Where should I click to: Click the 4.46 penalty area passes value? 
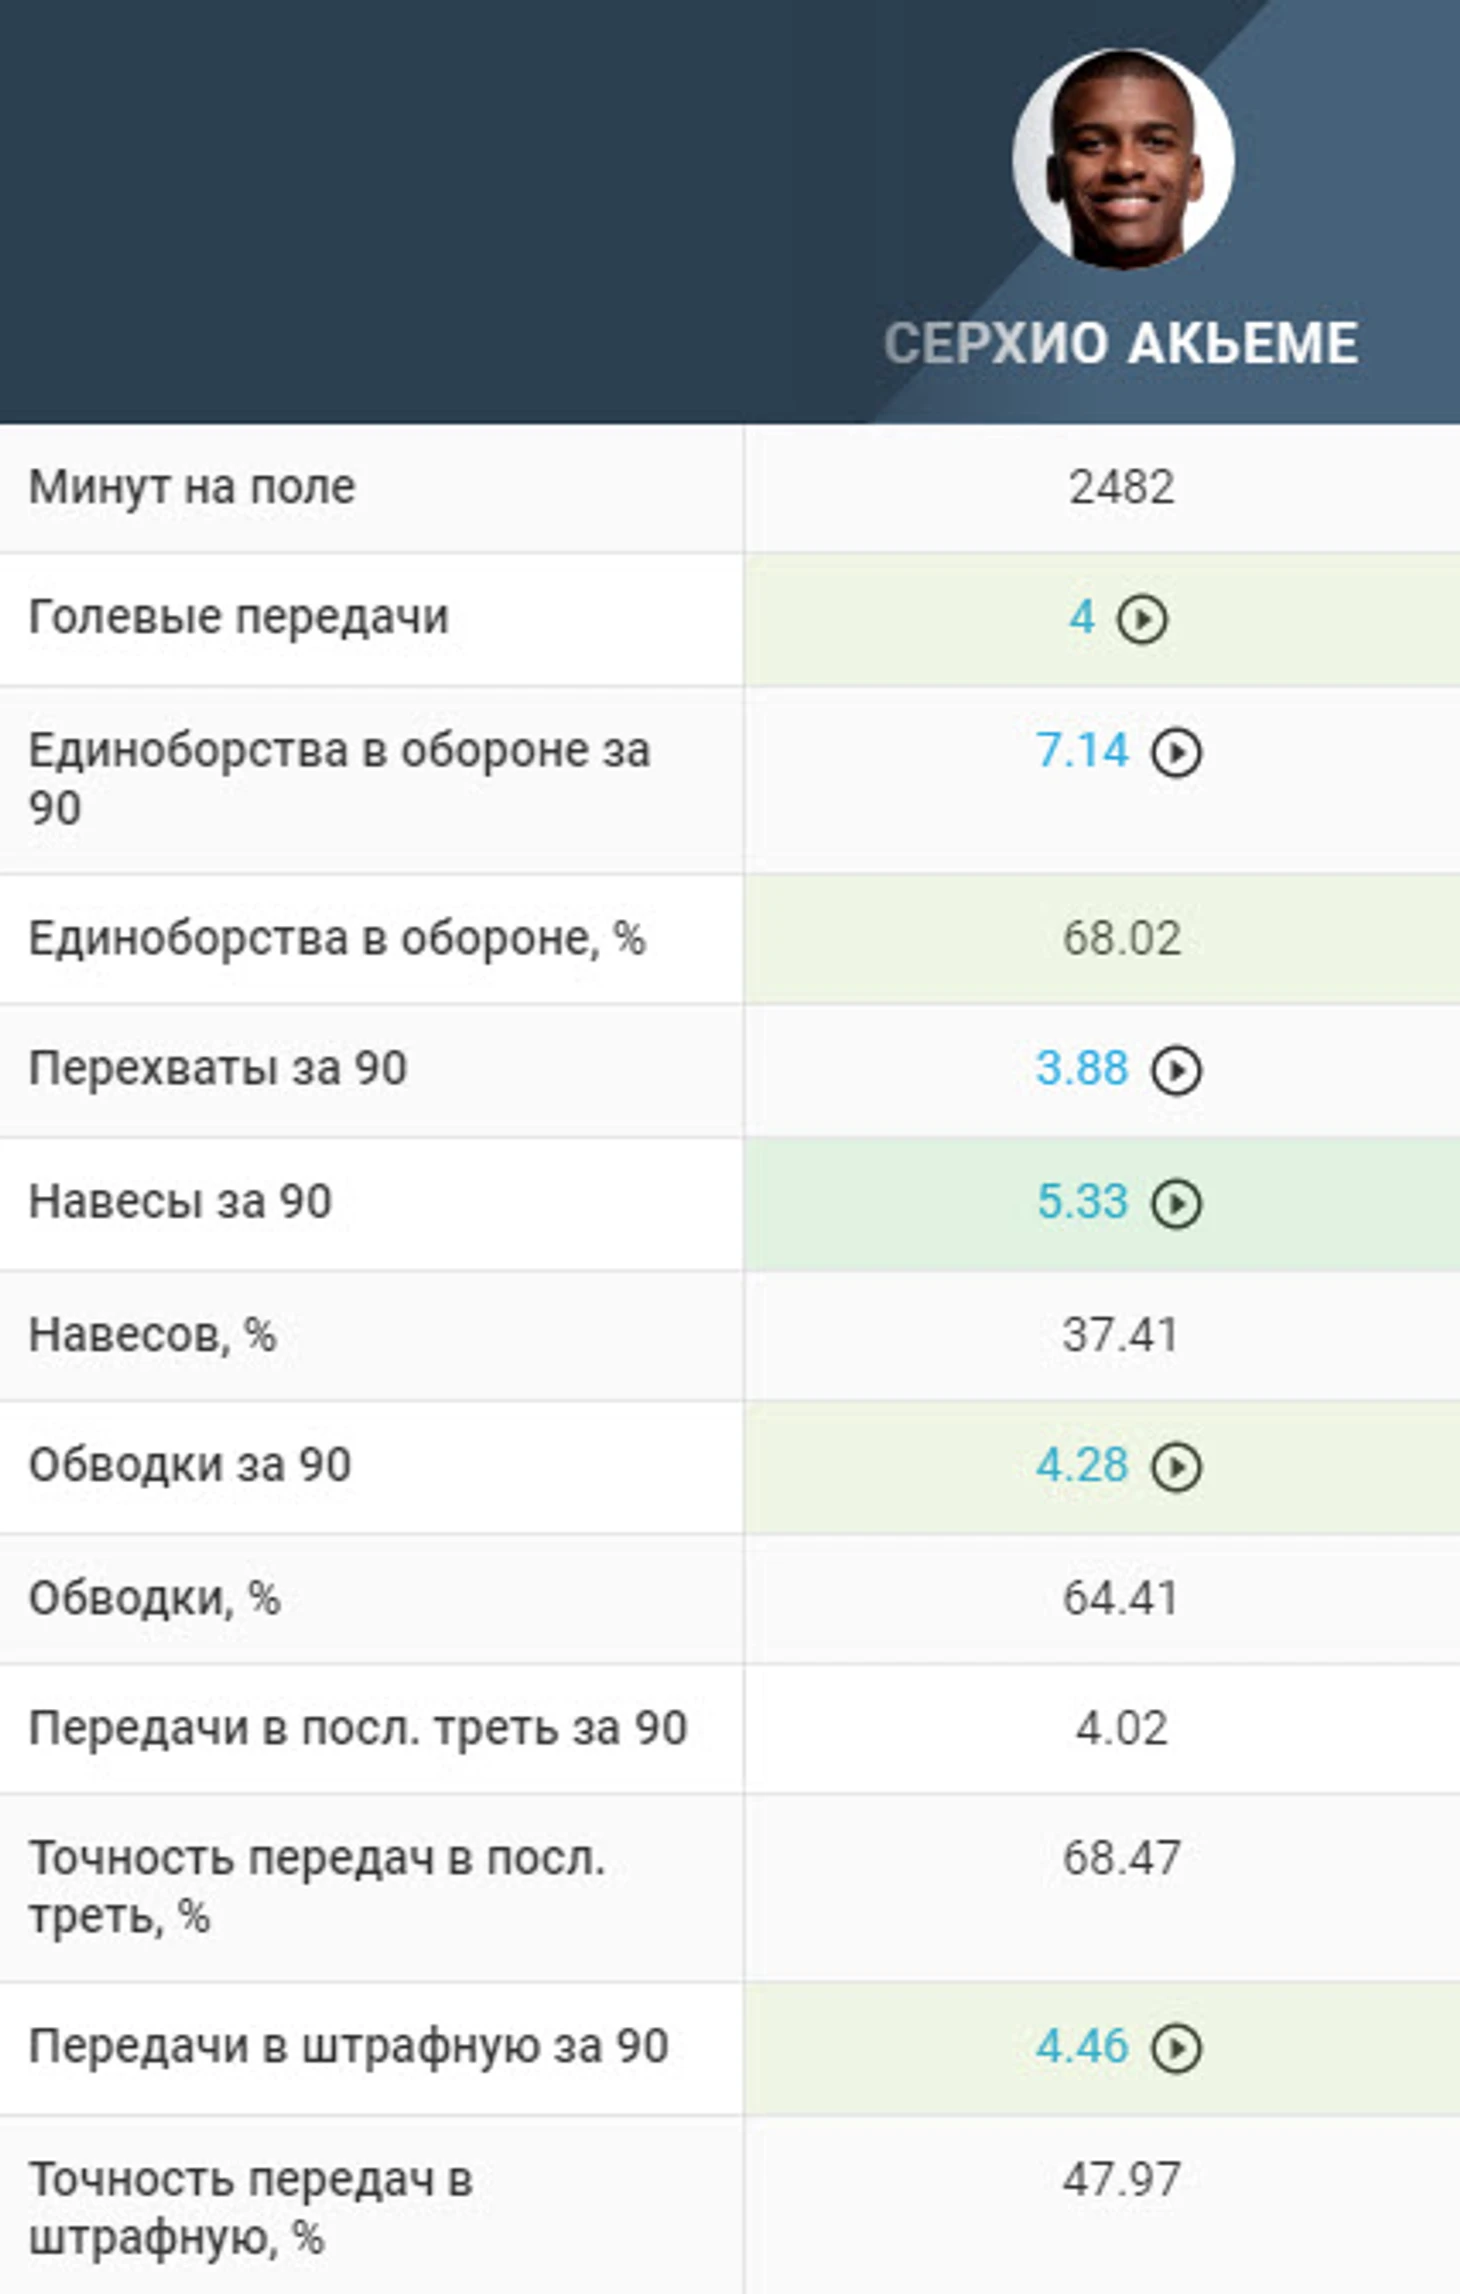tap(1082, 2047)
